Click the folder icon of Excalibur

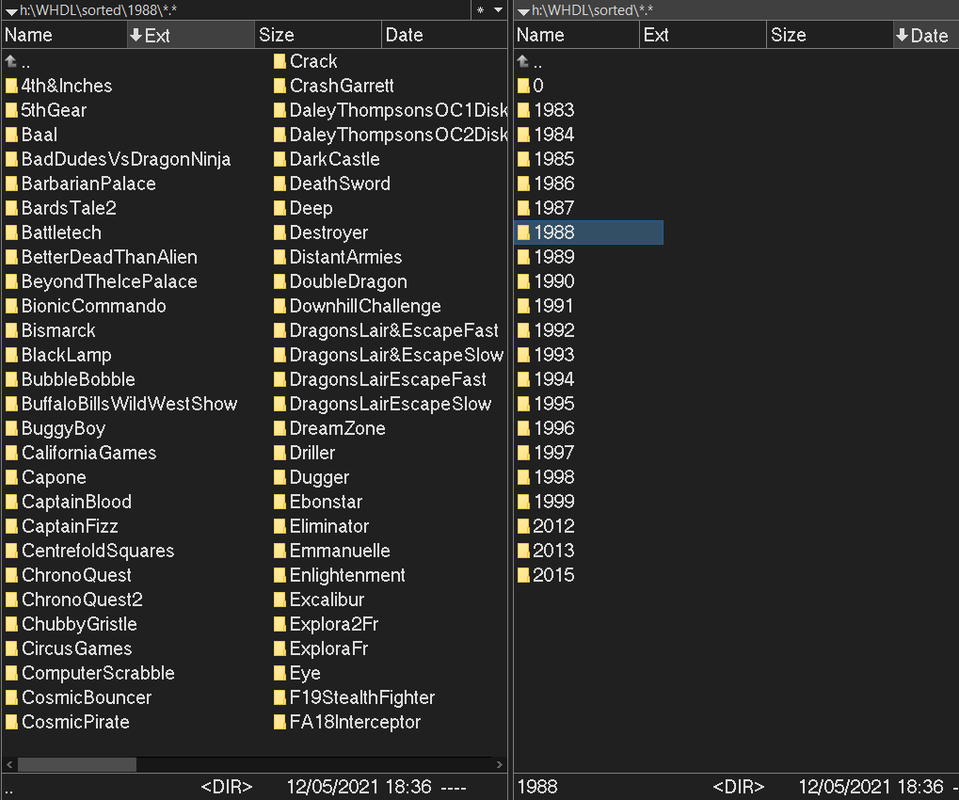tap(280, 599)
